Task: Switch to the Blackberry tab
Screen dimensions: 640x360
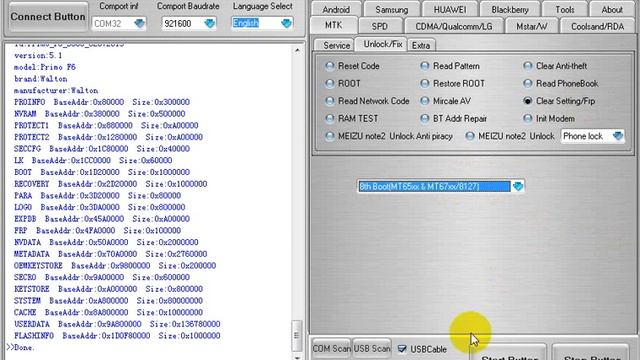Action: [510, 9]
